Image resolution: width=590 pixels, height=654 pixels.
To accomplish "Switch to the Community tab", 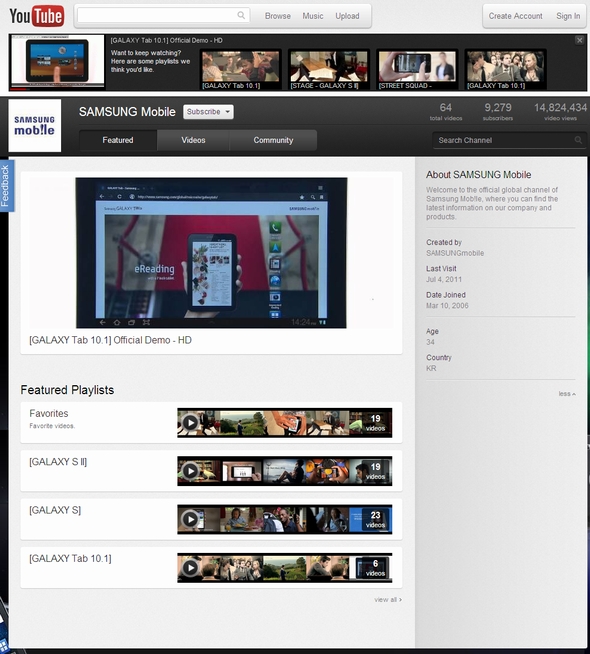I will tap(273, 140).
